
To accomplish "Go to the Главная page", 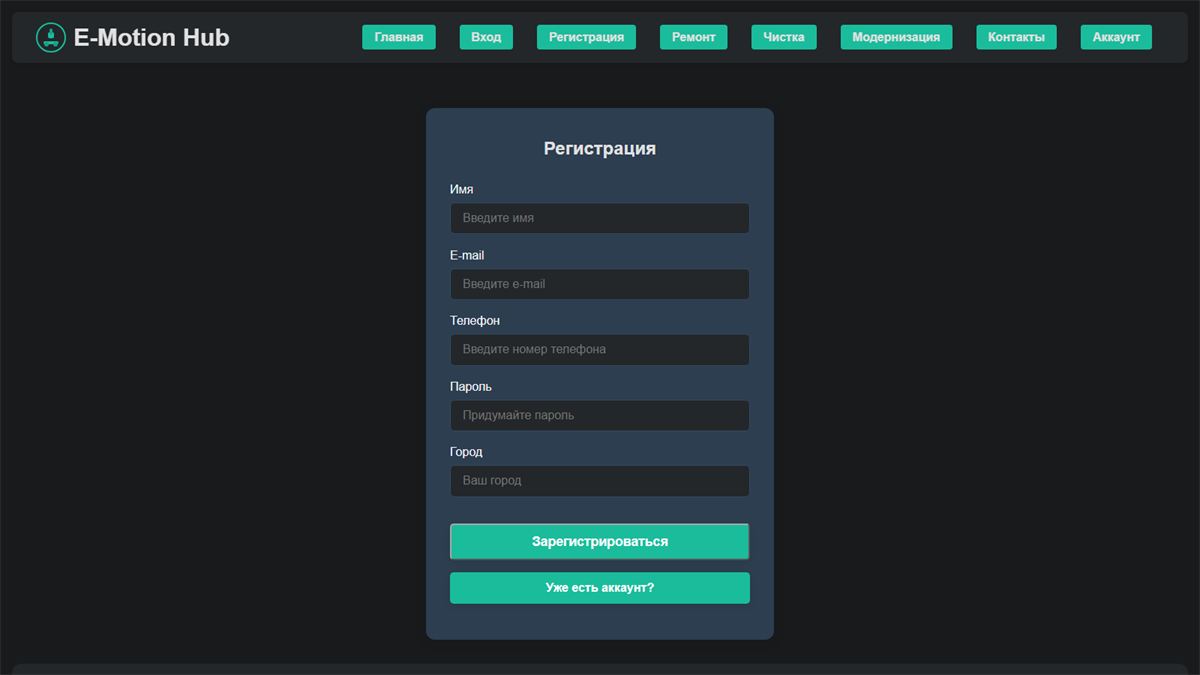I will coord(399,37).
